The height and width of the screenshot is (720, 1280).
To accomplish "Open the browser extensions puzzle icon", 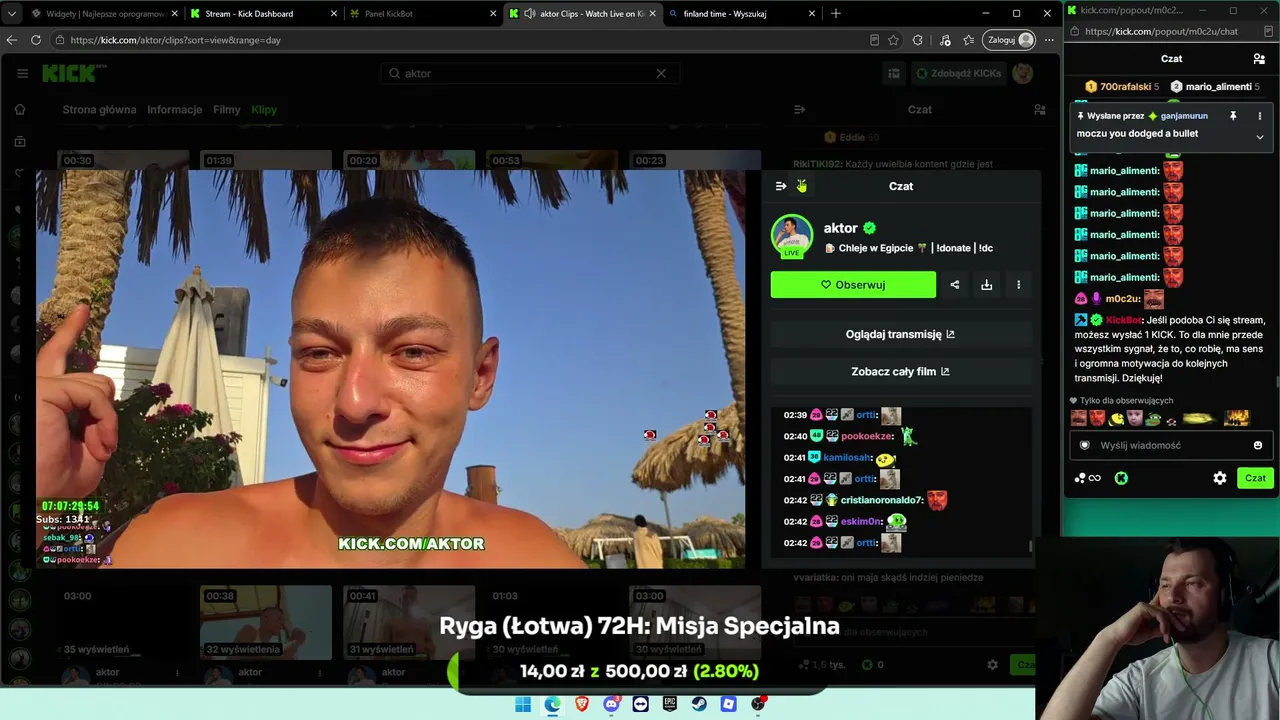I will pyautogui.click(x=919, y=40).
